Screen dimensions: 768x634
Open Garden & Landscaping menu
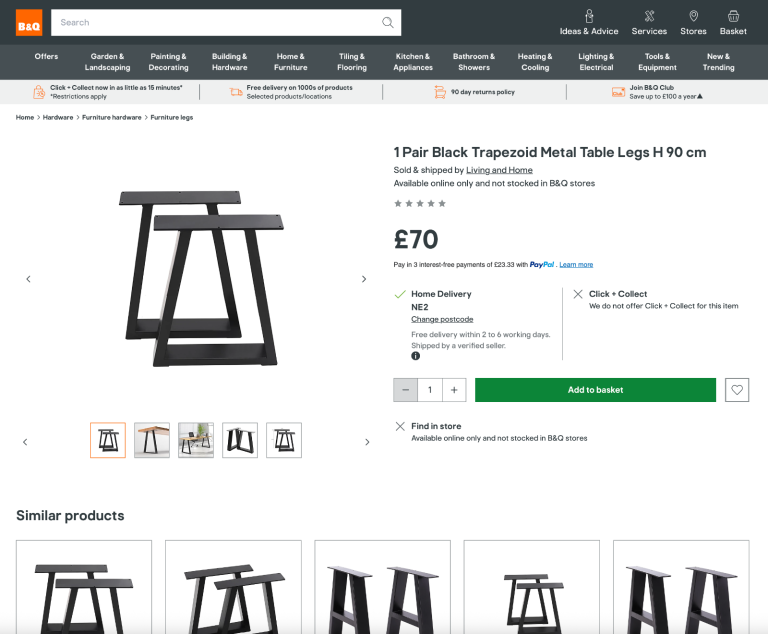click(107, 62)
